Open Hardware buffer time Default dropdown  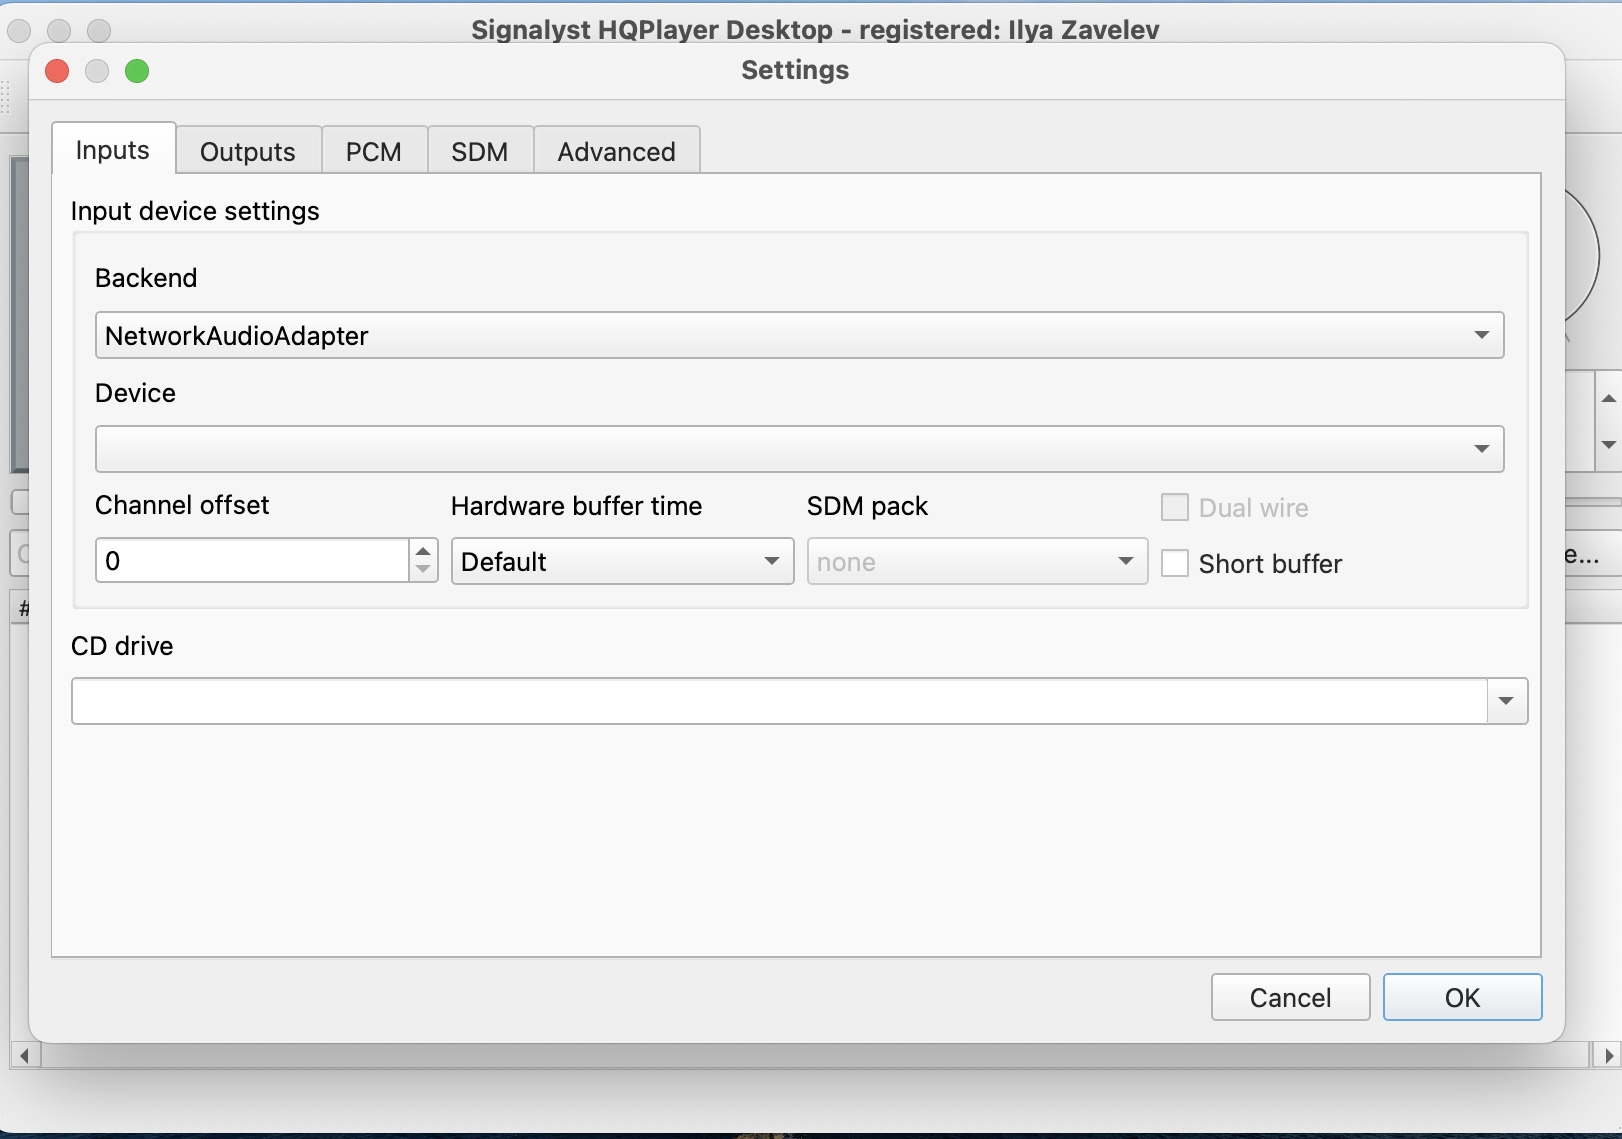pyautogui.click(x=622, y=561)
